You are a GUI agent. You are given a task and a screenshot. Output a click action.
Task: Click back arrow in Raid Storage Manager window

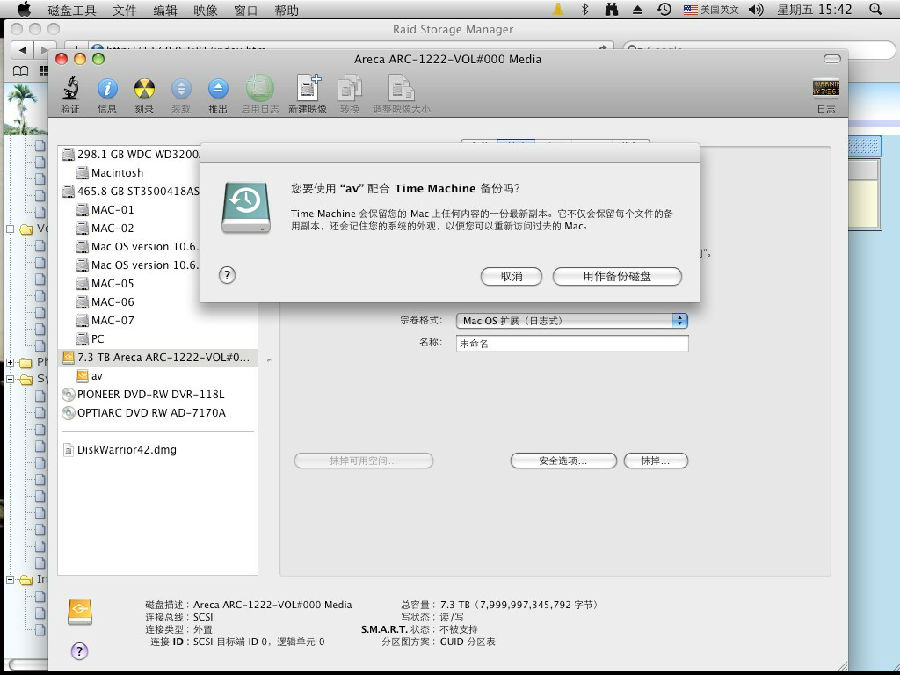22,50
